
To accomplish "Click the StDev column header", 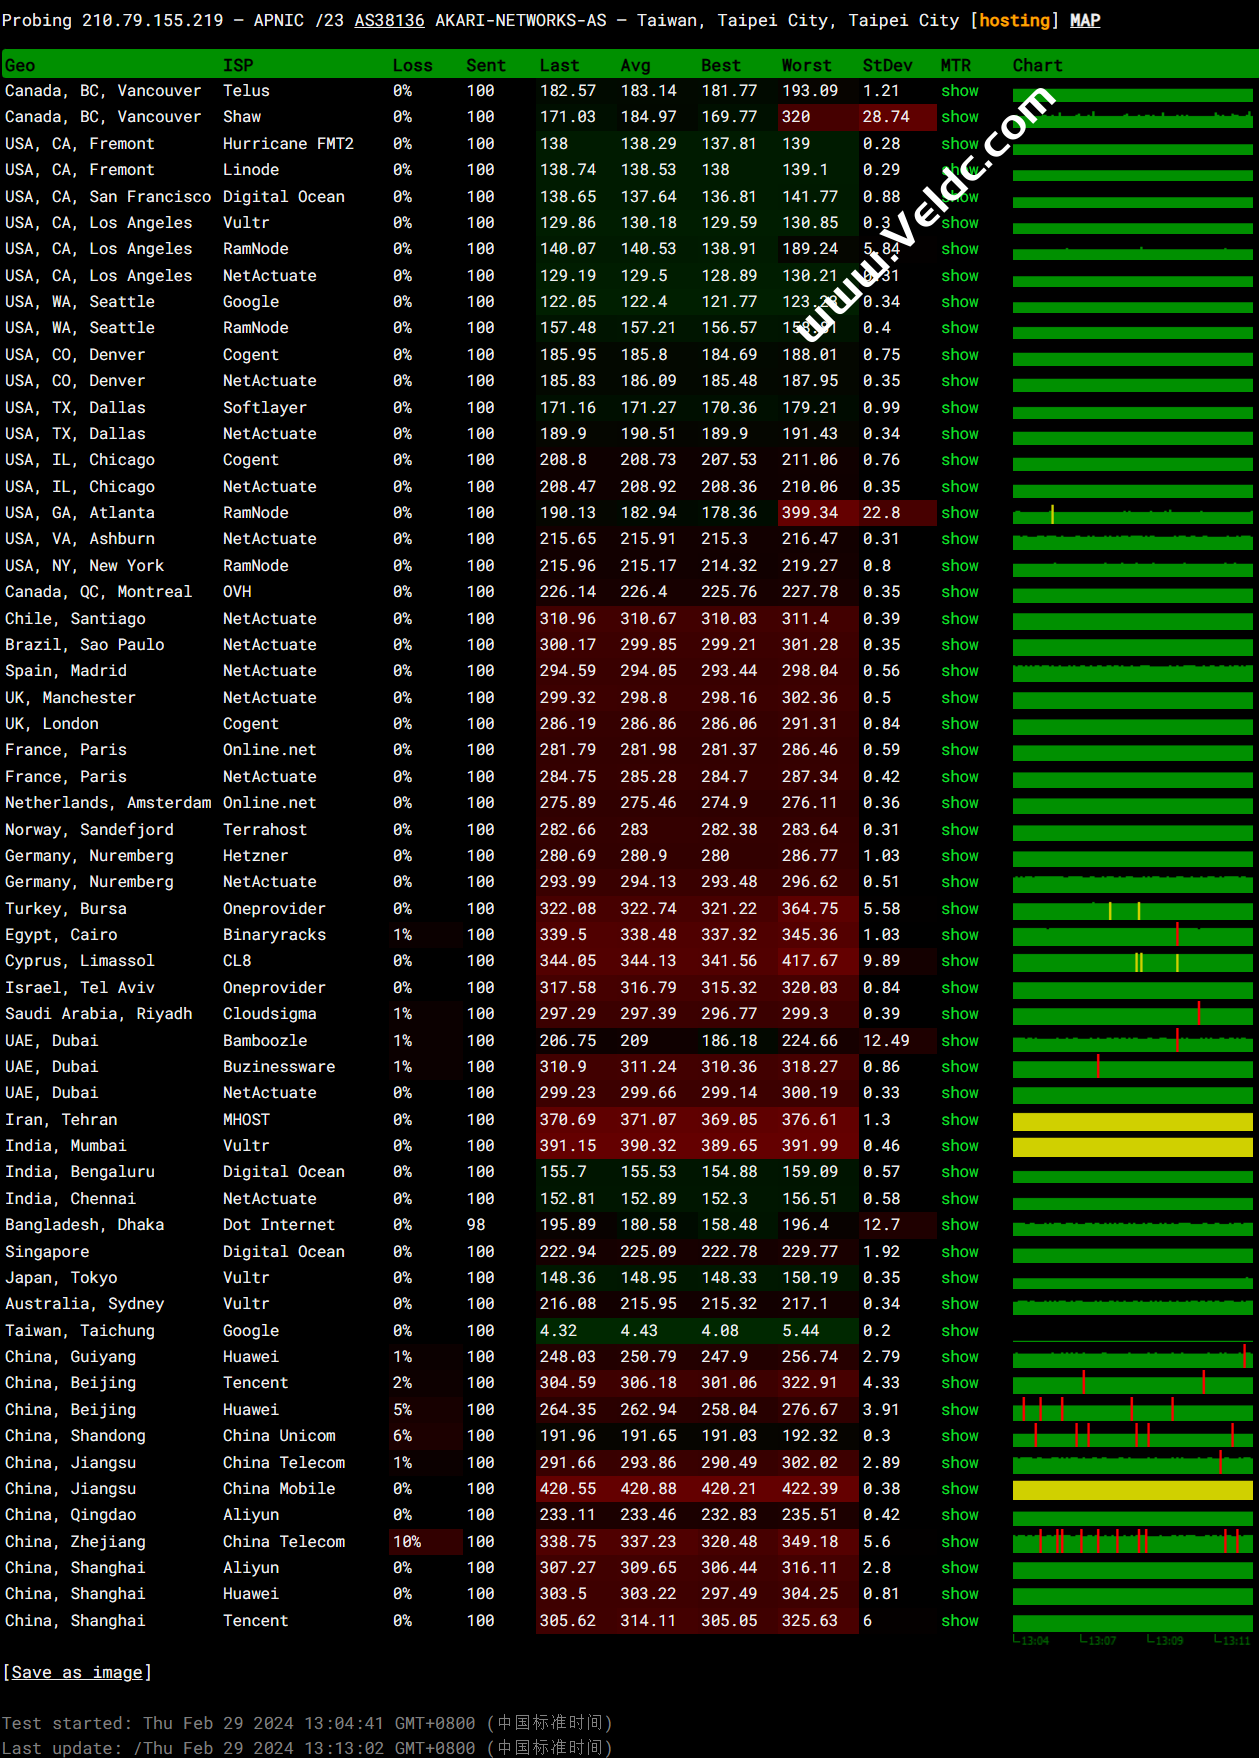I will (x=887, y=65).
